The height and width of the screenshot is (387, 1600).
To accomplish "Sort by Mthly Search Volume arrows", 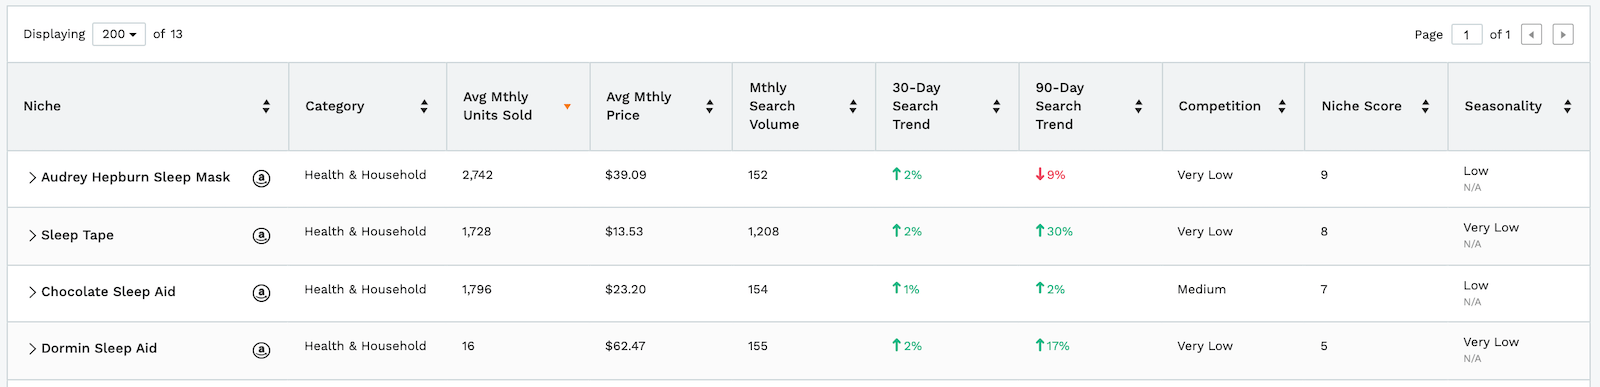I will coord(853,106).
